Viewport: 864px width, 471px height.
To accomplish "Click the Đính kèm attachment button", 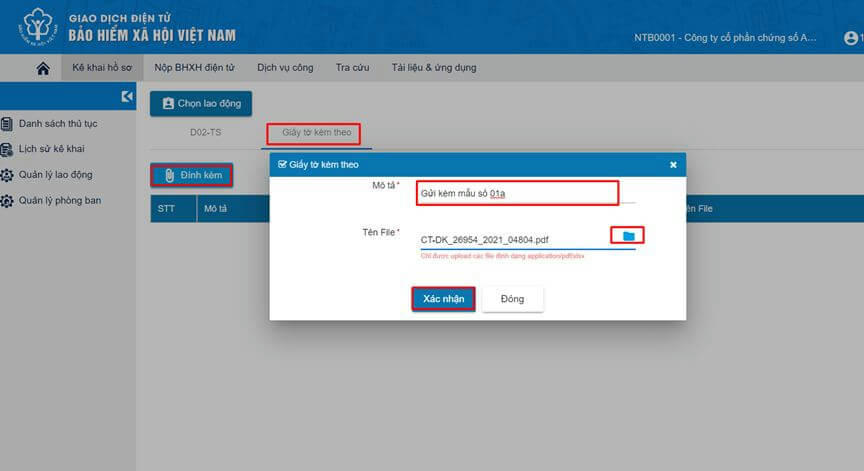I will coord(192,176).
